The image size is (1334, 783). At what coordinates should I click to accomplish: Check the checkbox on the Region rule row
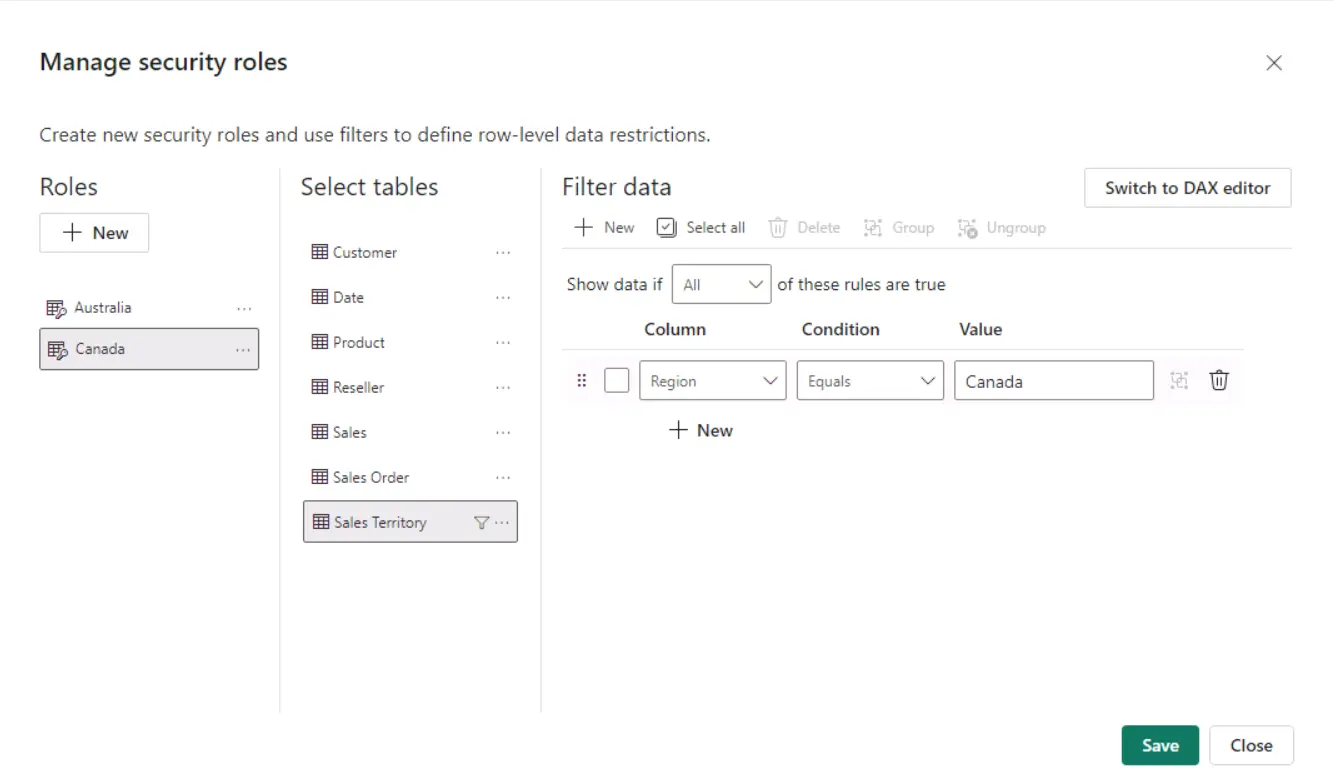tap(616, 380)
